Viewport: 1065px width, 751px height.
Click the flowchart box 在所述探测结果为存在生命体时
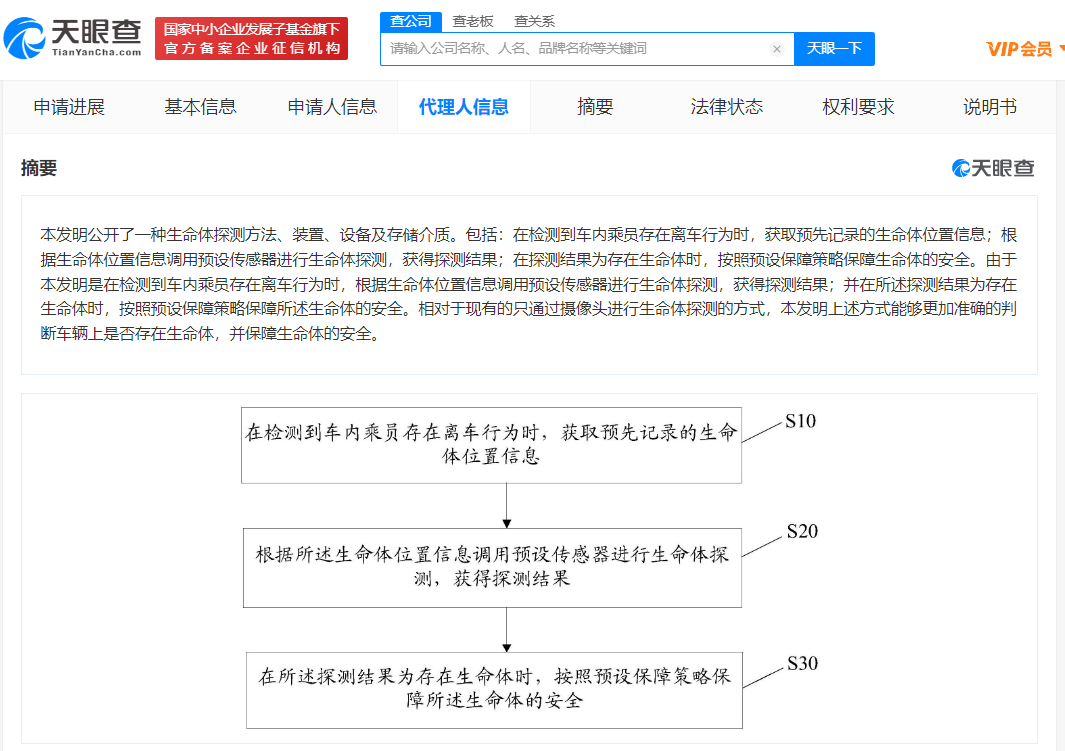(x=494, y=690)
